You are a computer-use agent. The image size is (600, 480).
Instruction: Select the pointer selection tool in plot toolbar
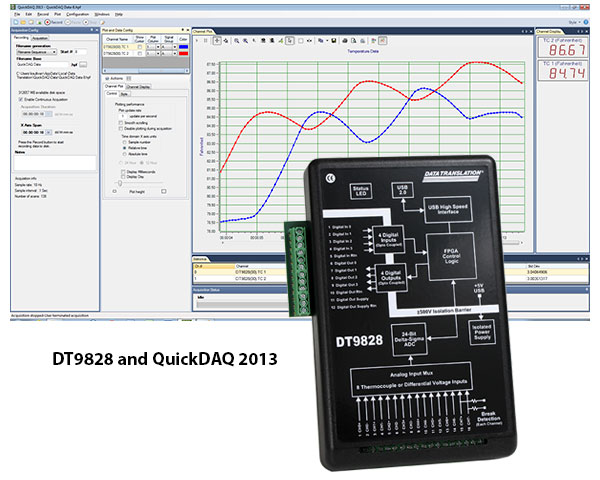tap(290, 41)
